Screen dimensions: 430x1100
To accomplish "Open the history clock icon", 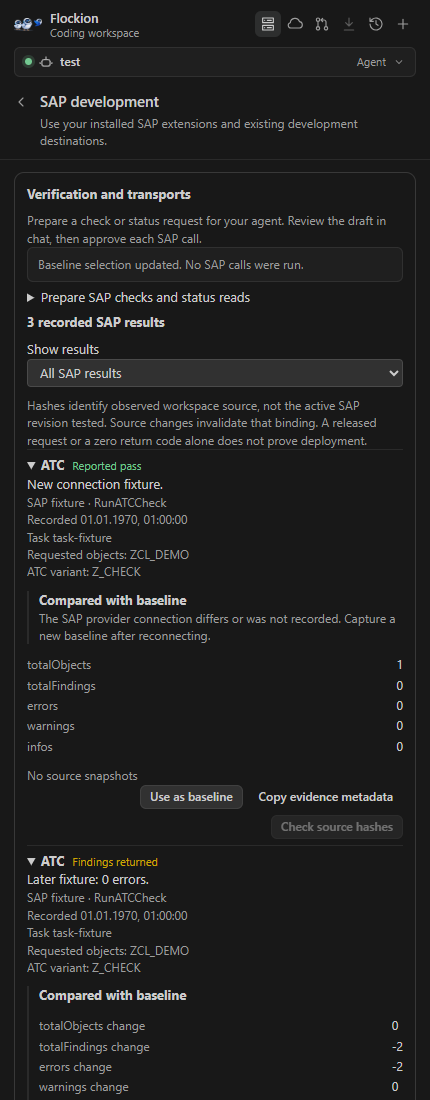I will coord(376,25).
